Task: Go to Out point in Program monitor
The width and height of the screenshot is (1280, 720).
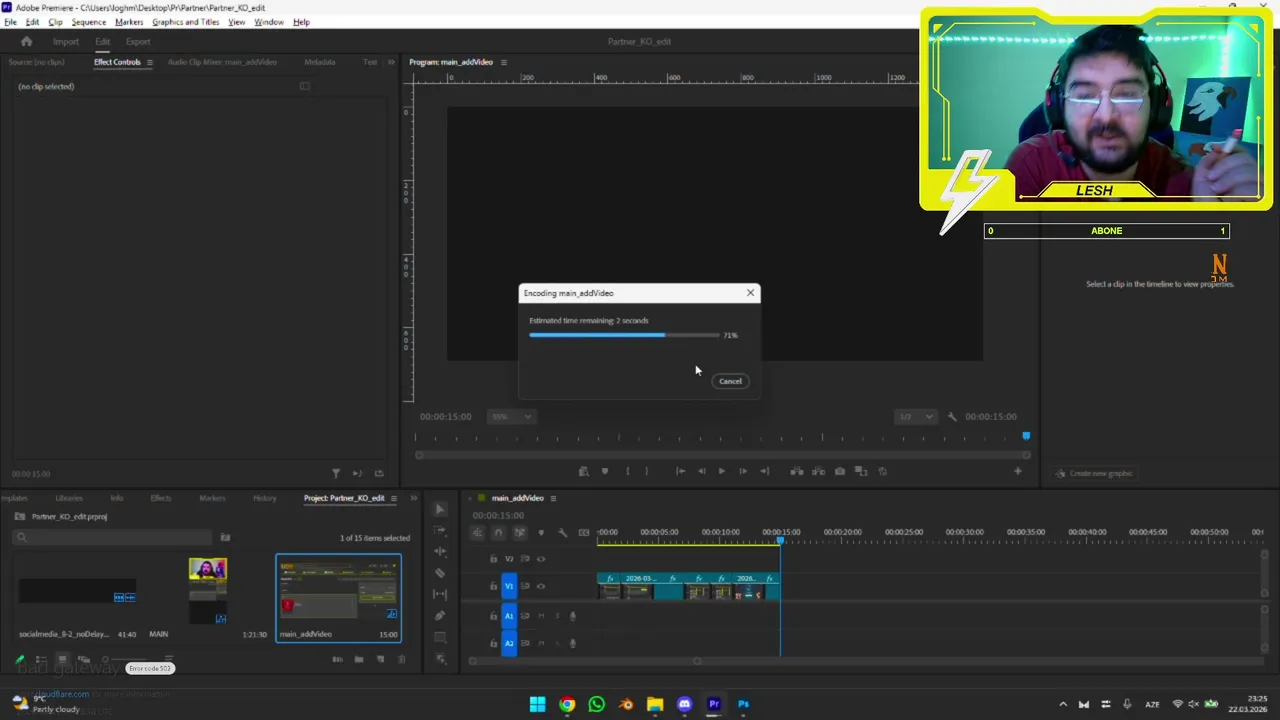Action: 764,471
